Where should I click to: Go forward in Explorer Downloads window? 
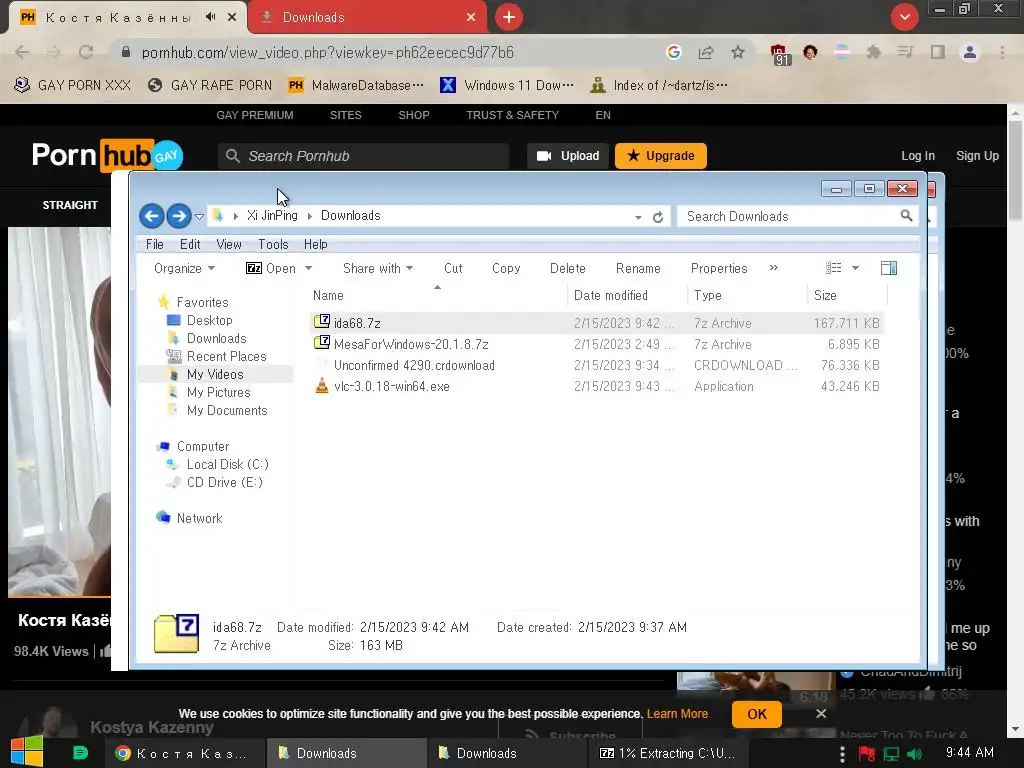[178, 216]
